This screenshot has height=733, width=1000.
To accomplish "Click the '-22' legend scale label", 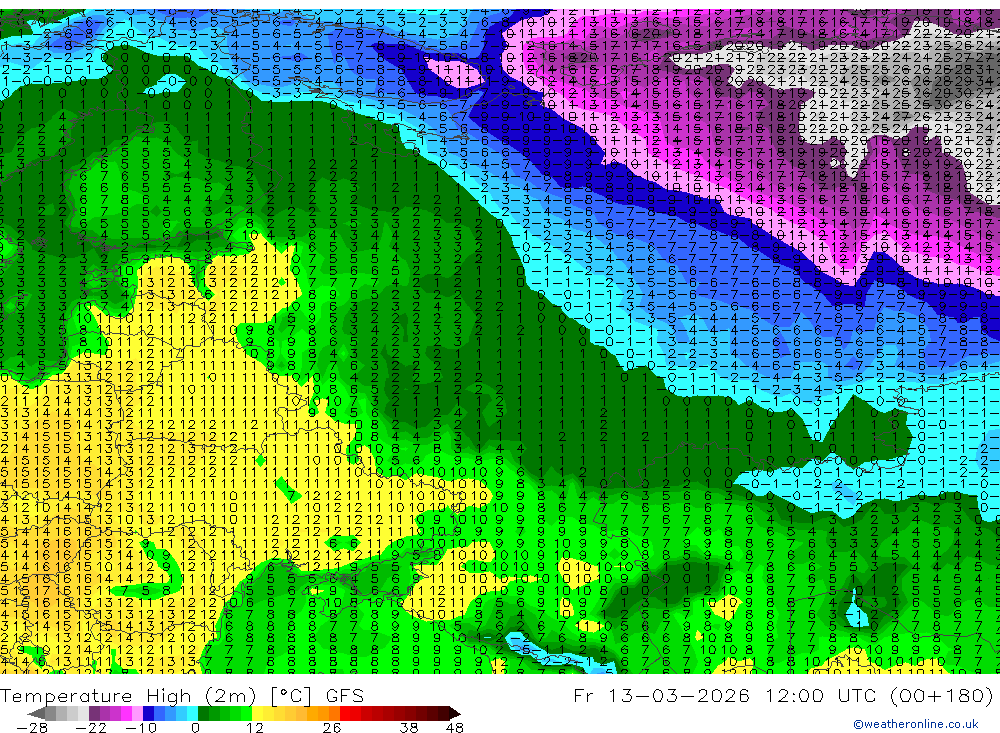I will point(91,727).
